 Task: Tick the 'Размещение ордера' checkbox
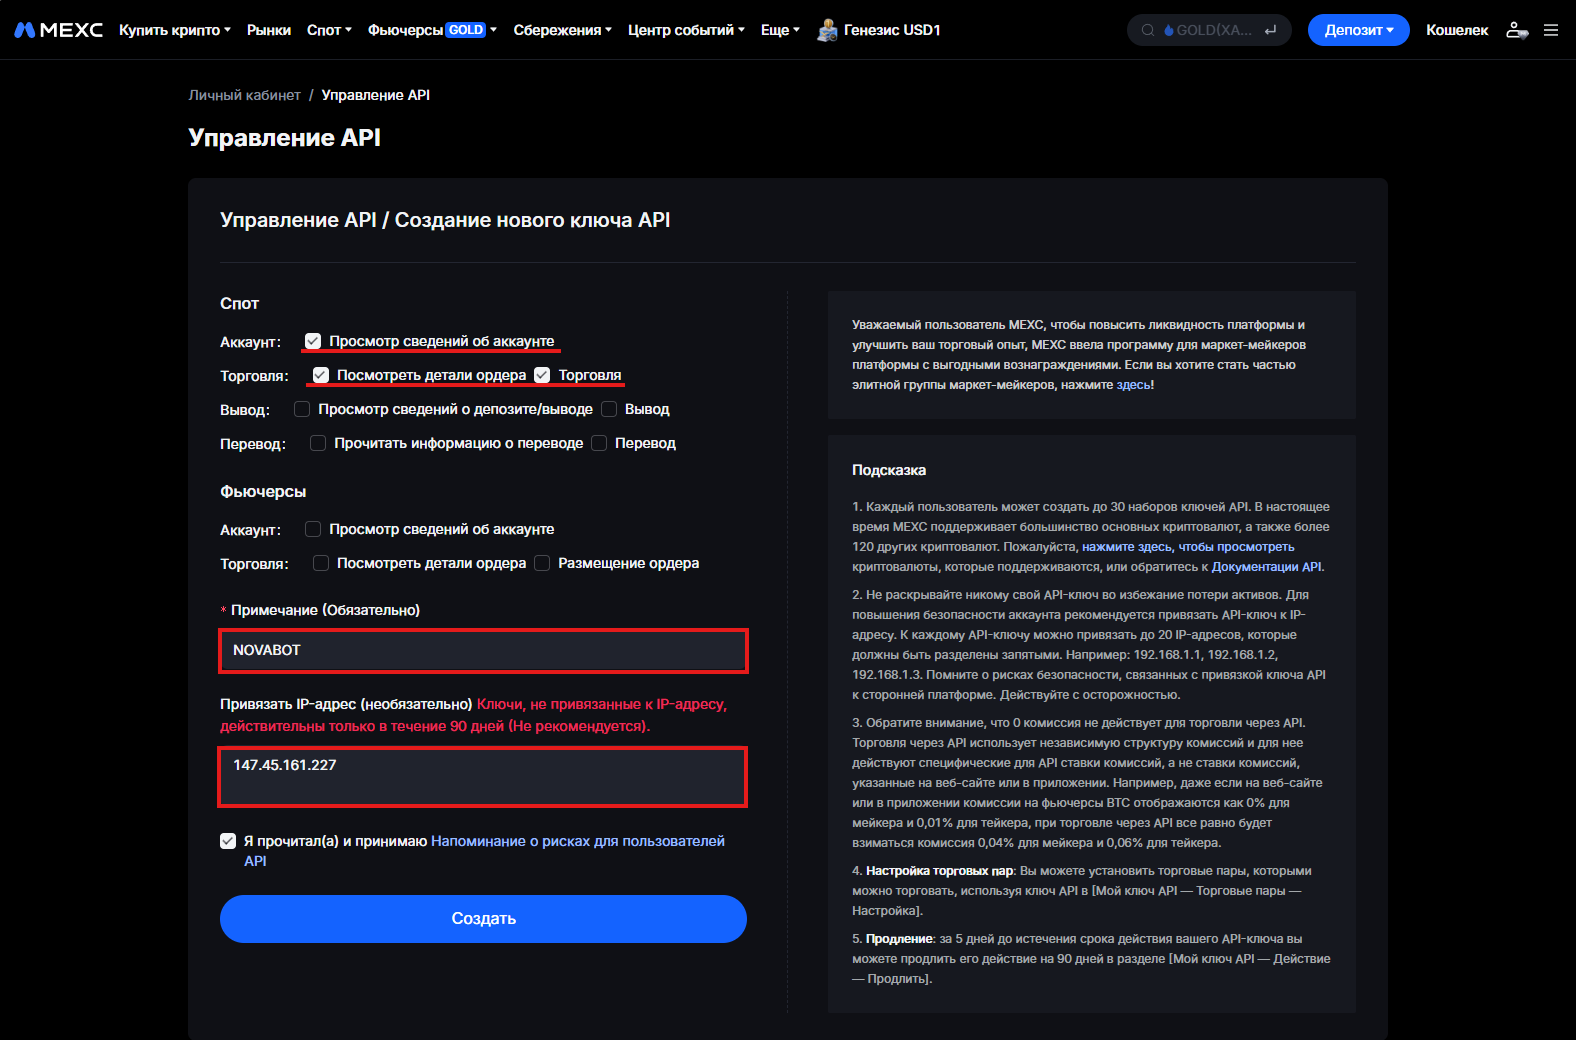tap(542, 563)
